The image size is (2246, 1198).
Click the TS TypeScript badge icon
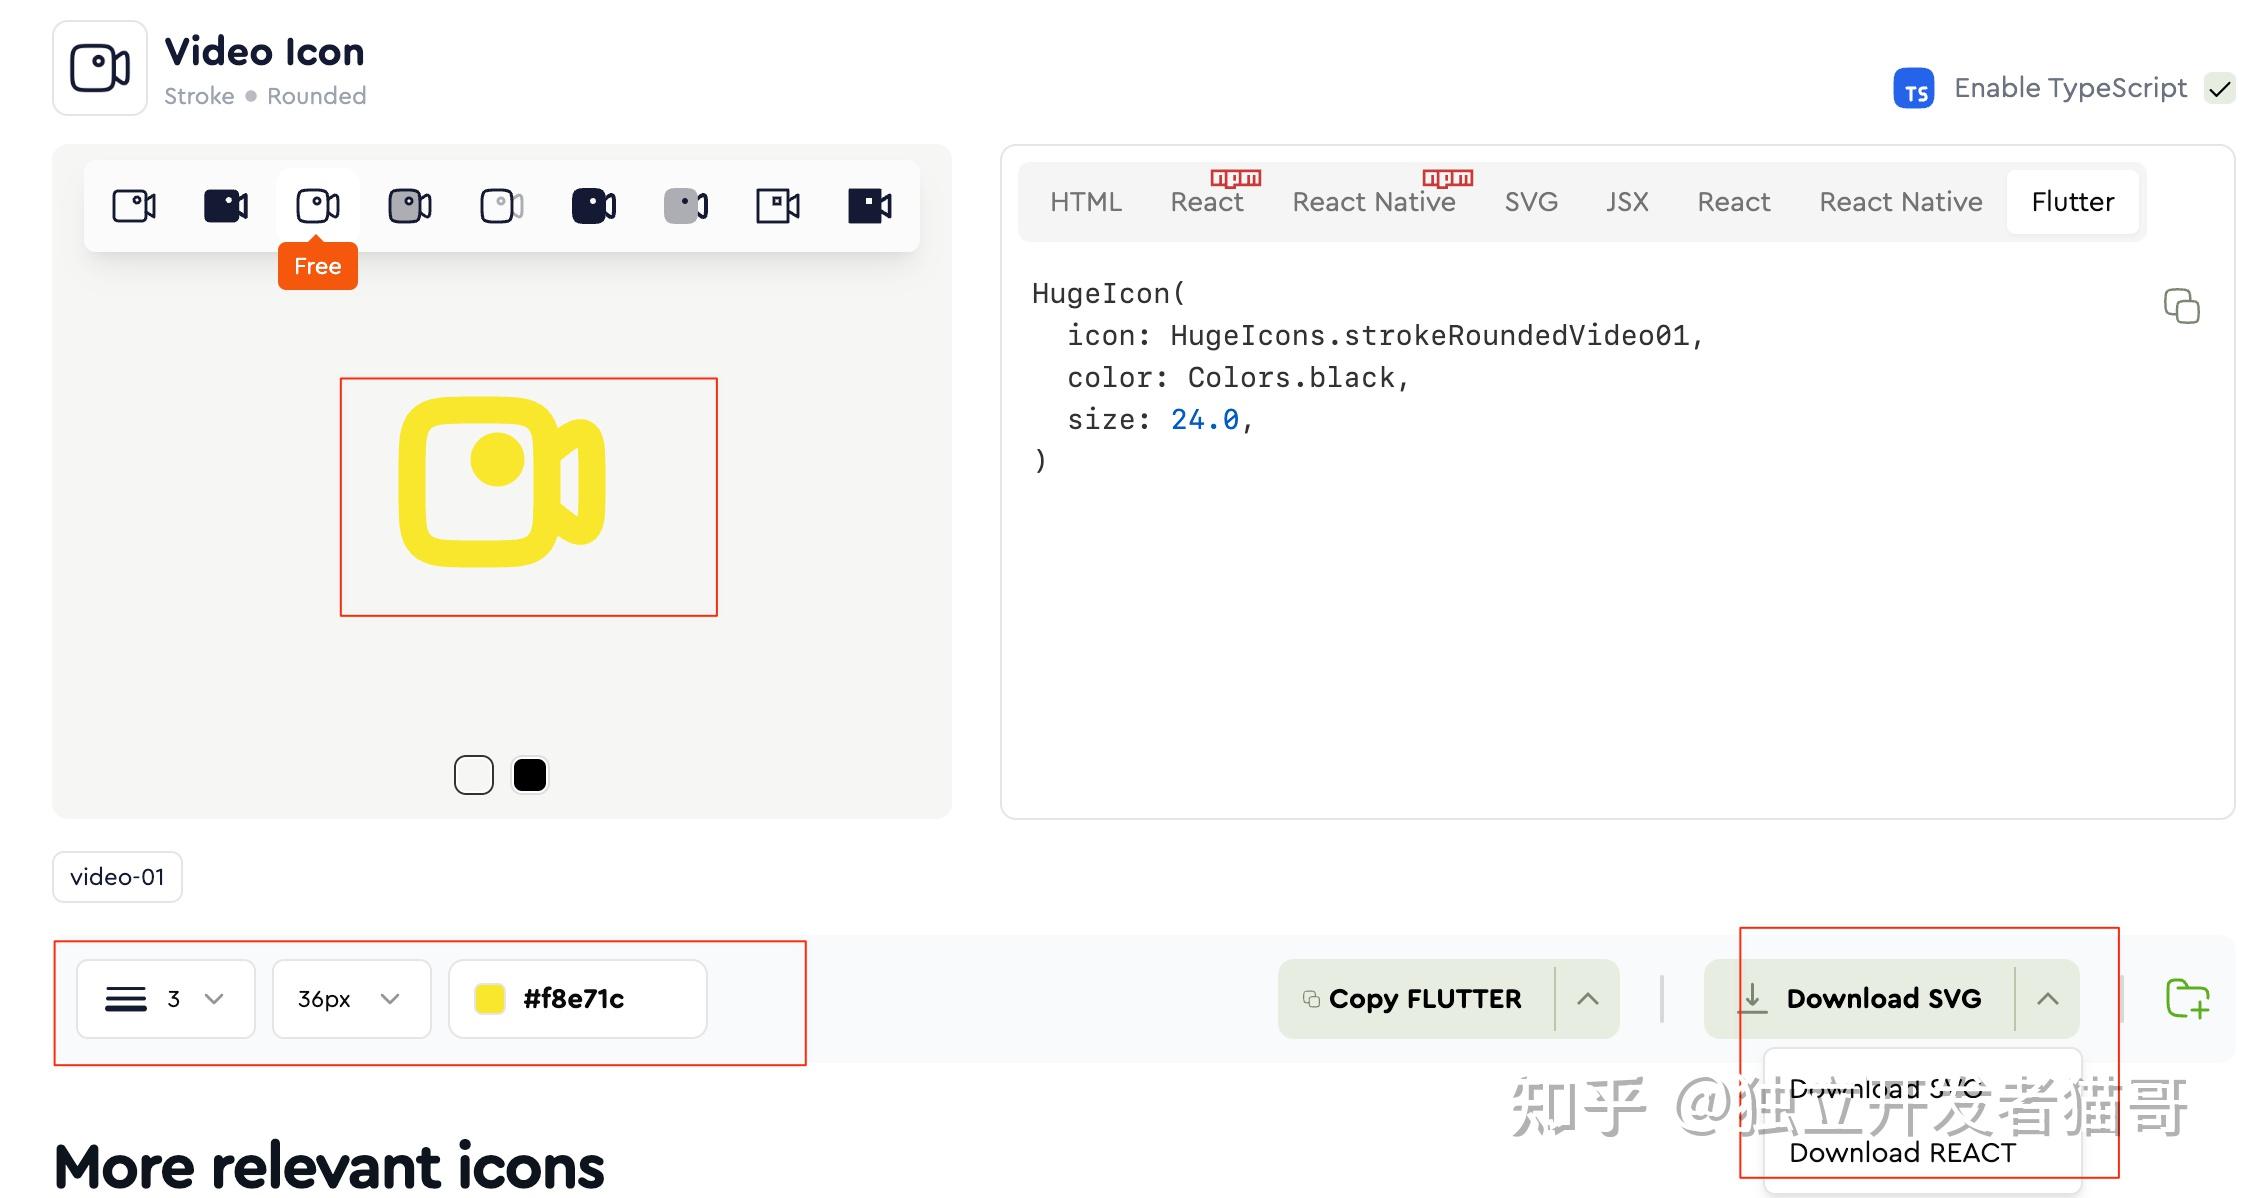click(1914, 88)
